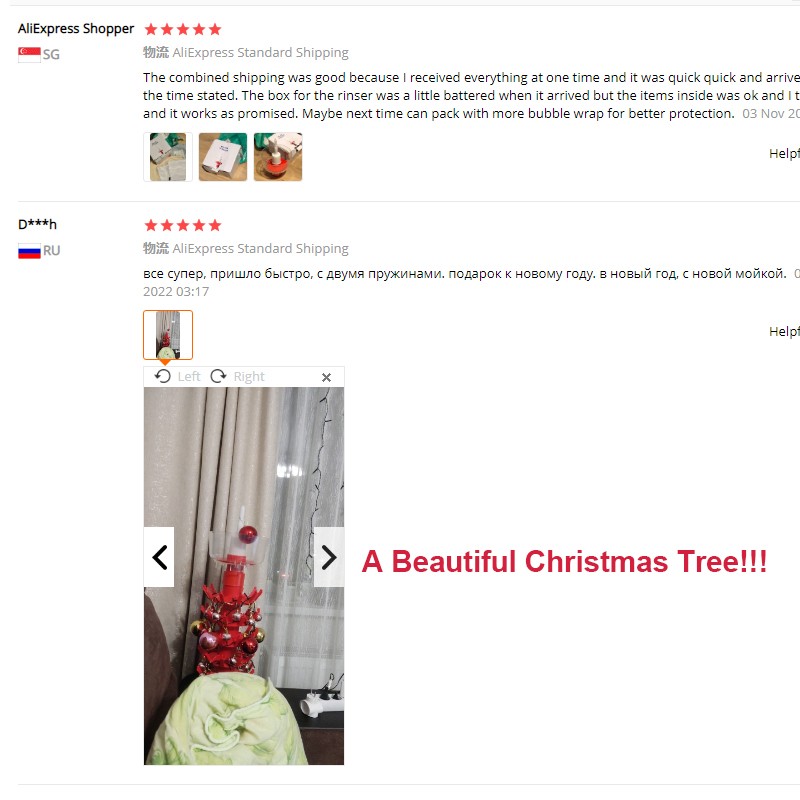Image resolution: width=800 pixels, height=800 pixels.
Task: Select D***h's Christmas tree thumbnail
Action: pyautogui.click(x=168, y=335)
